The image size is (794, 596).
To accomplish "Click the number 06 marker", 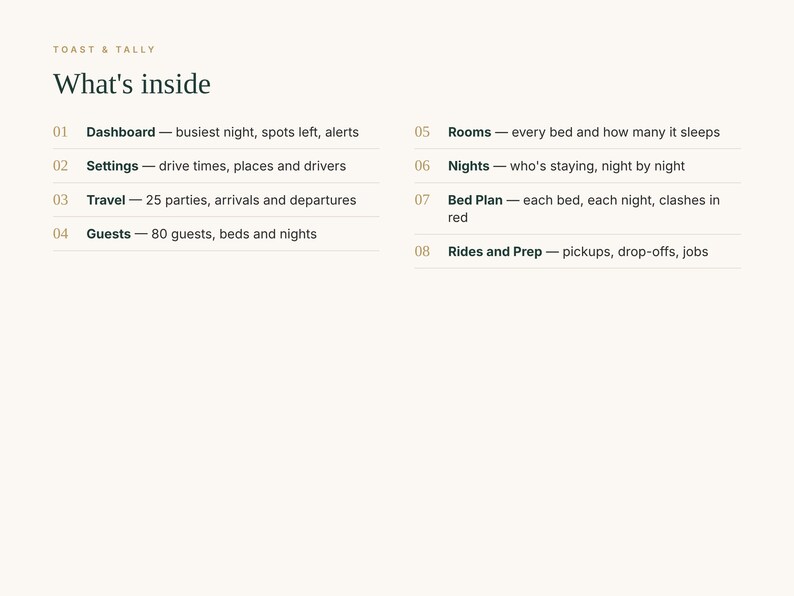I will [x=422, y=166].
